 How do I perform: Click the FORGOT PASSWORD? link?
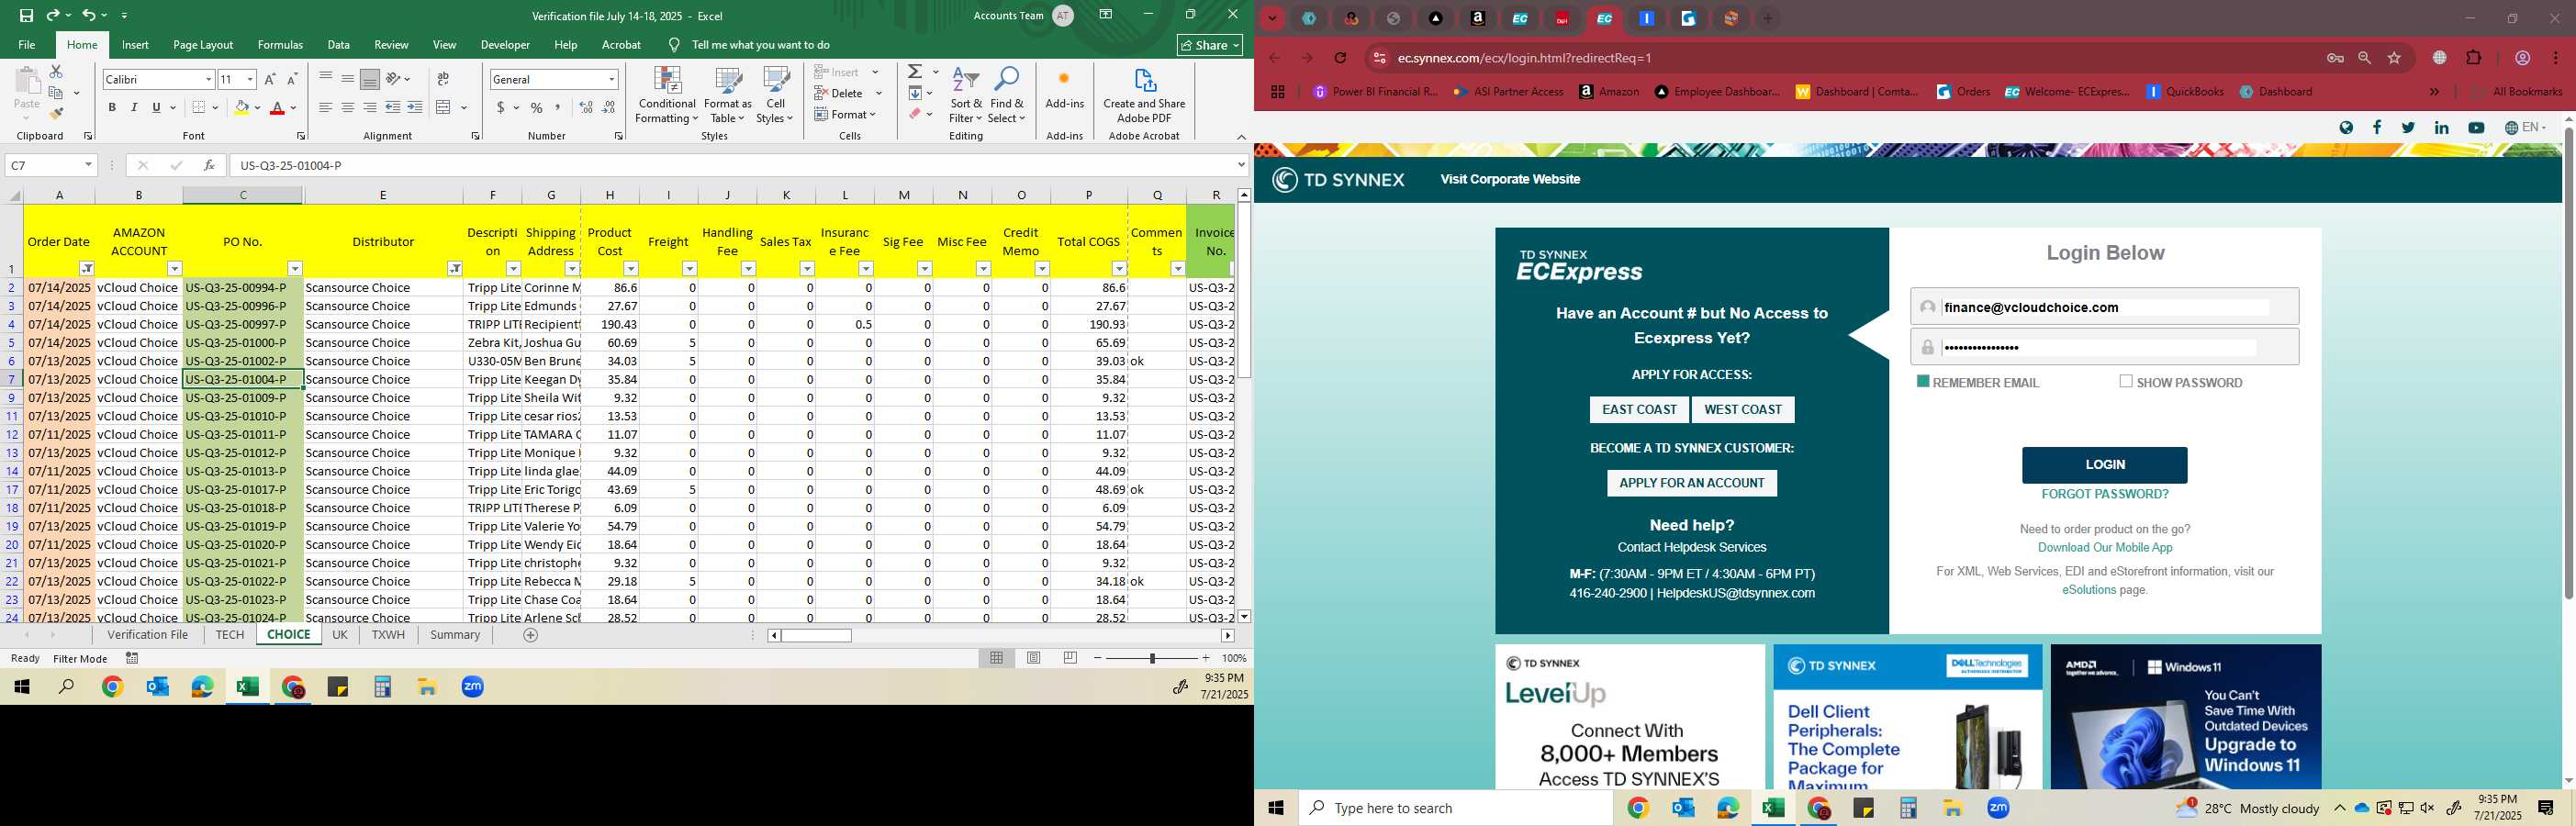(2104, 494)
